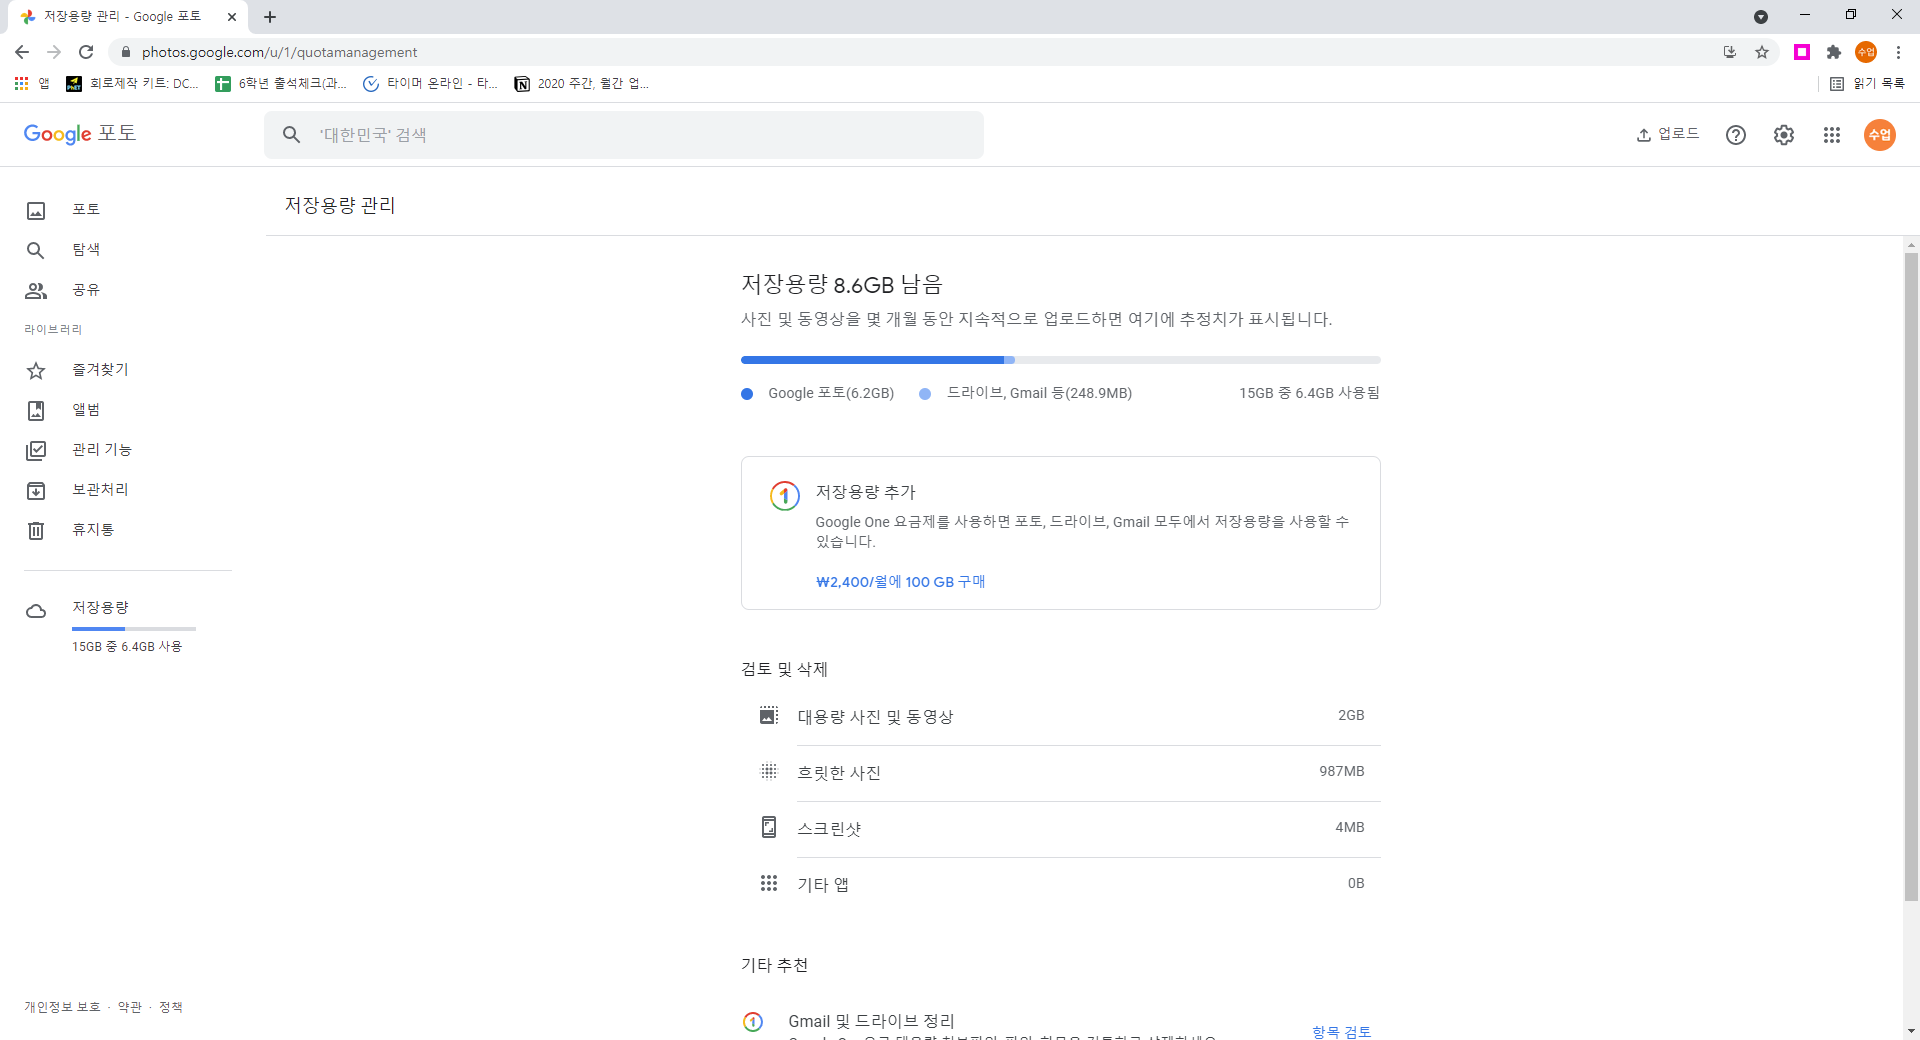Click the 2GB size value

click(x=1351, y=715)
